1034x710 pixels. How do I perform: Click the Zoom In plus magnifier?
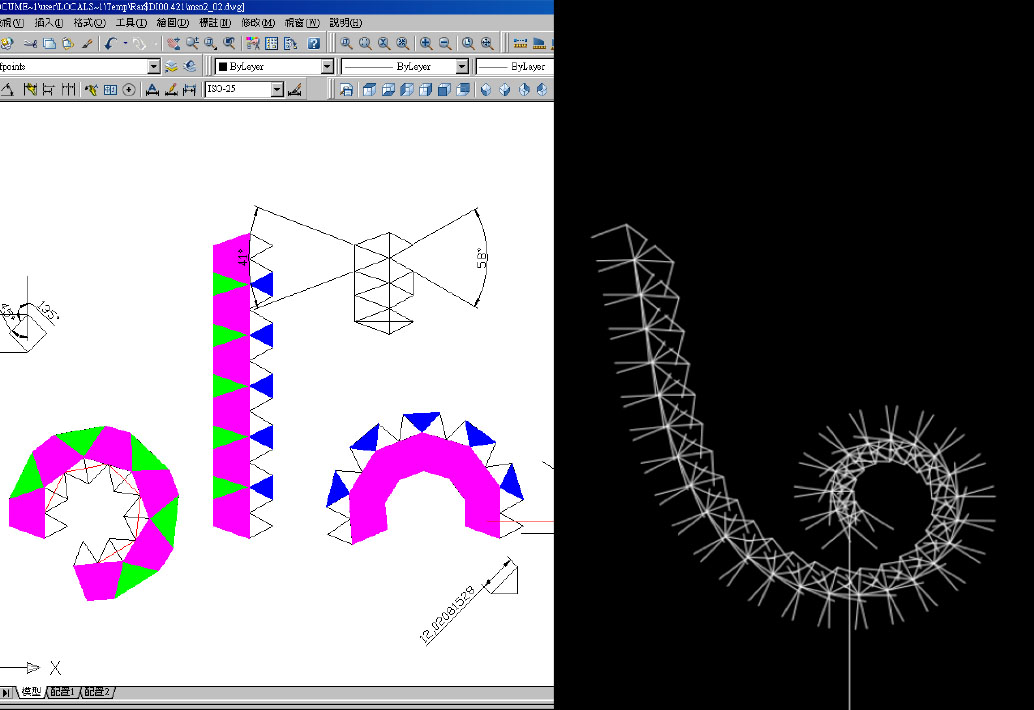(x=426, y=43)
